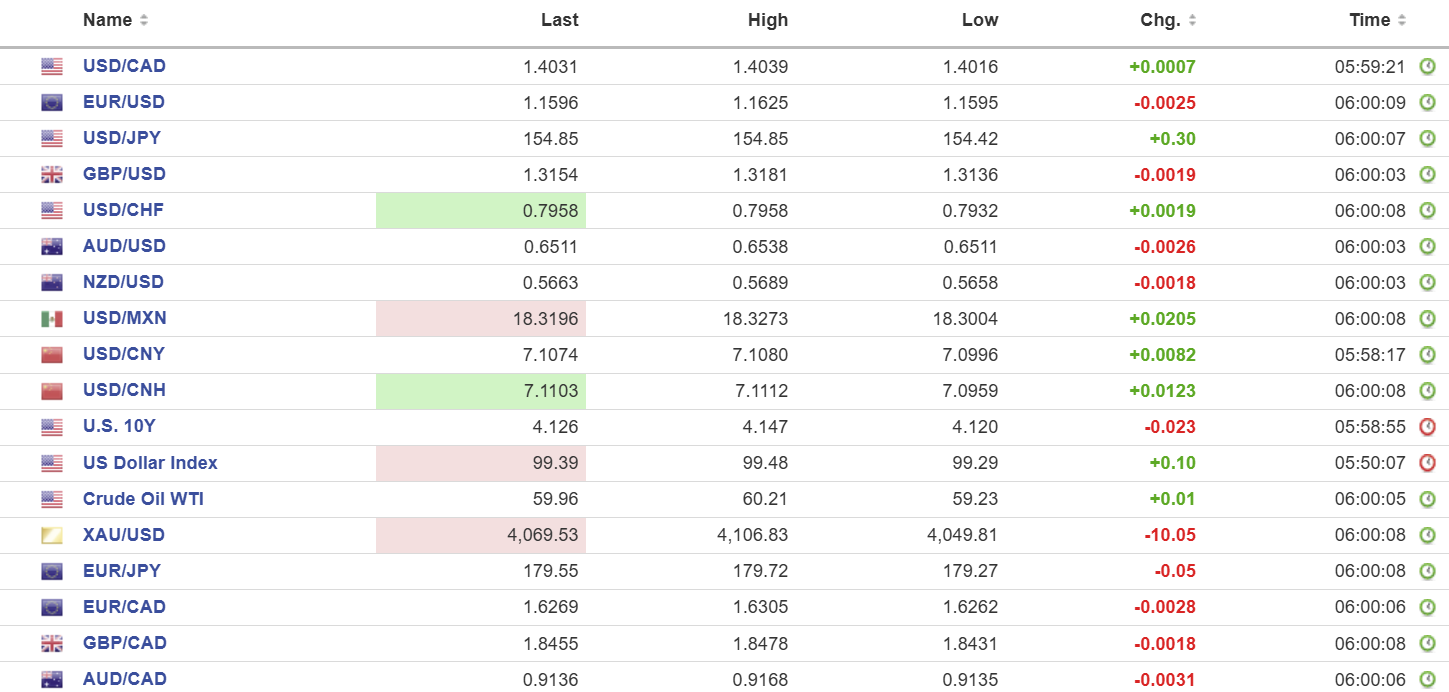Viewport: 1449px width, 692px height.
Task: Click the gold bar icon beside XAU/USD
Action: pos(52,535)
